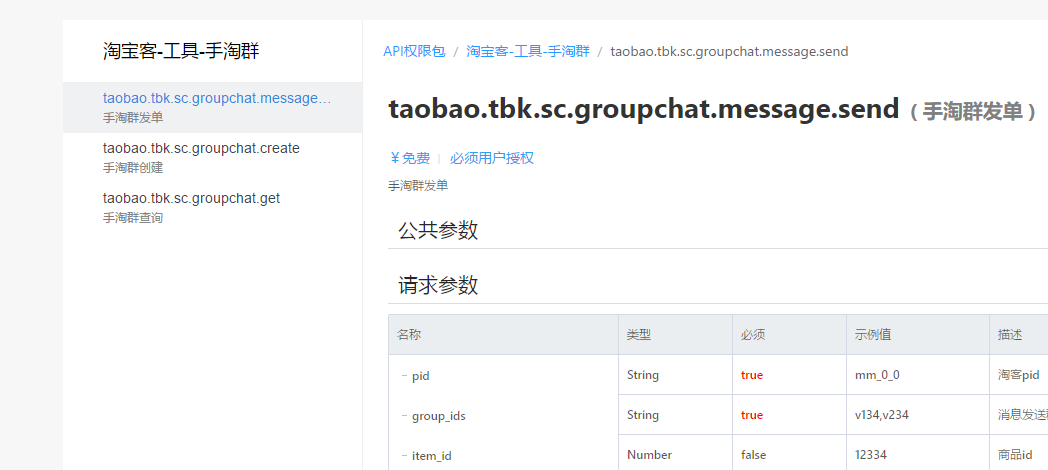This screenshot has width=1048, height=470.
Task: Select the pid parameter name
Action: [x=420, y=376]
